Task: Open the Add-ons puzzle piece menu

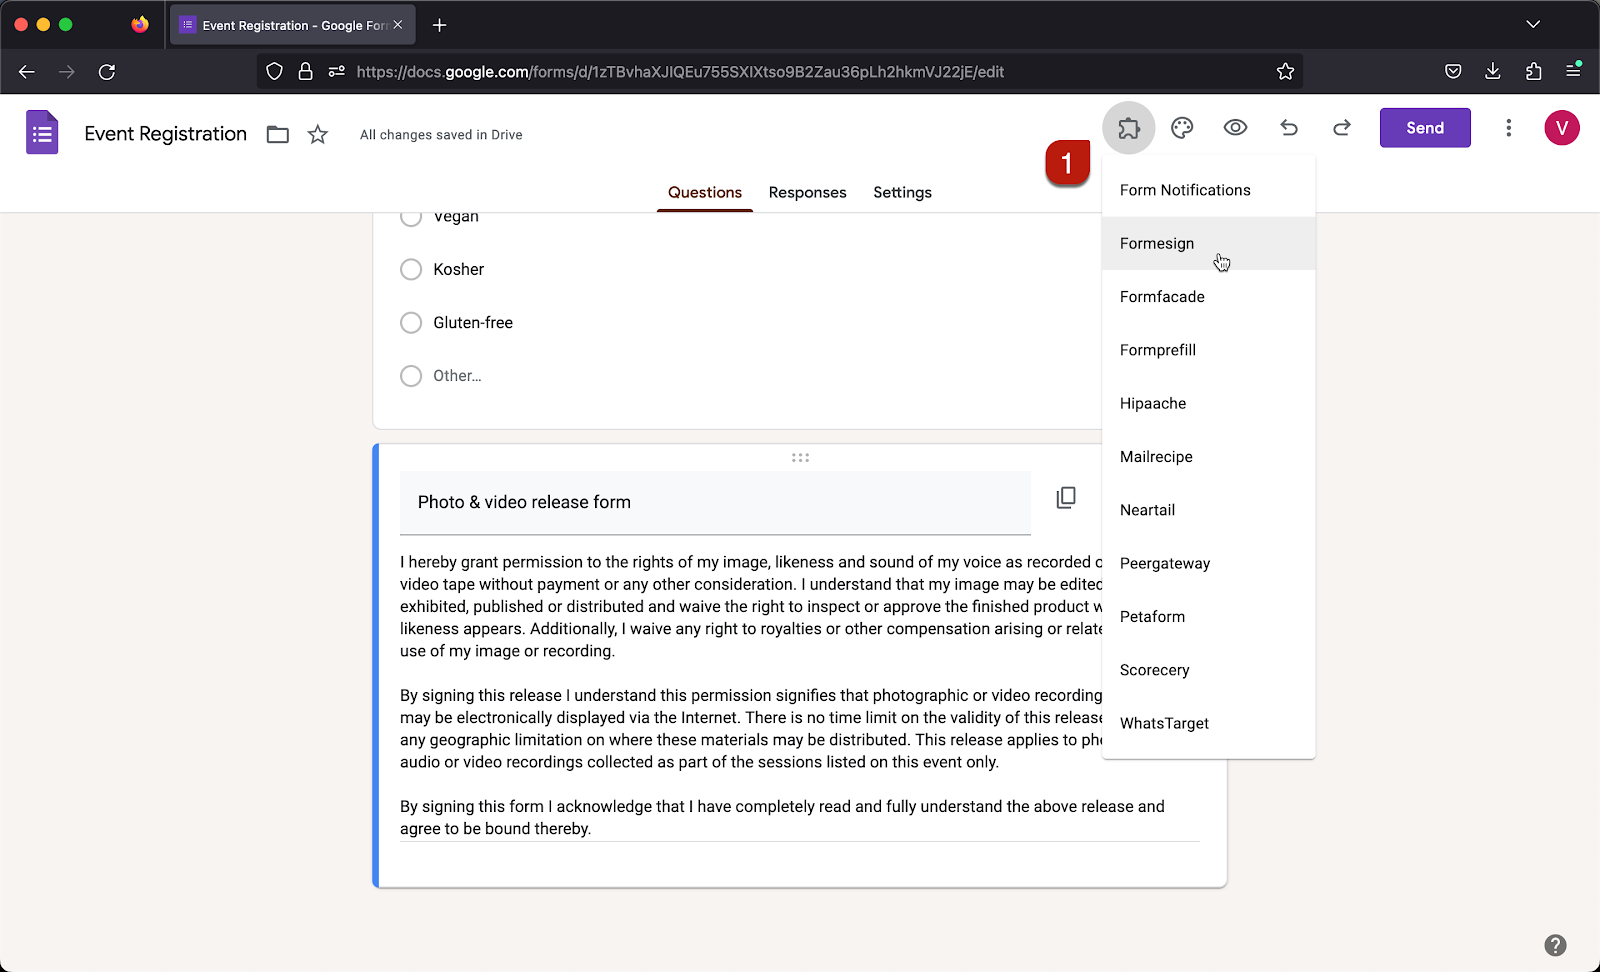Action: click(x=1129, y=127)
